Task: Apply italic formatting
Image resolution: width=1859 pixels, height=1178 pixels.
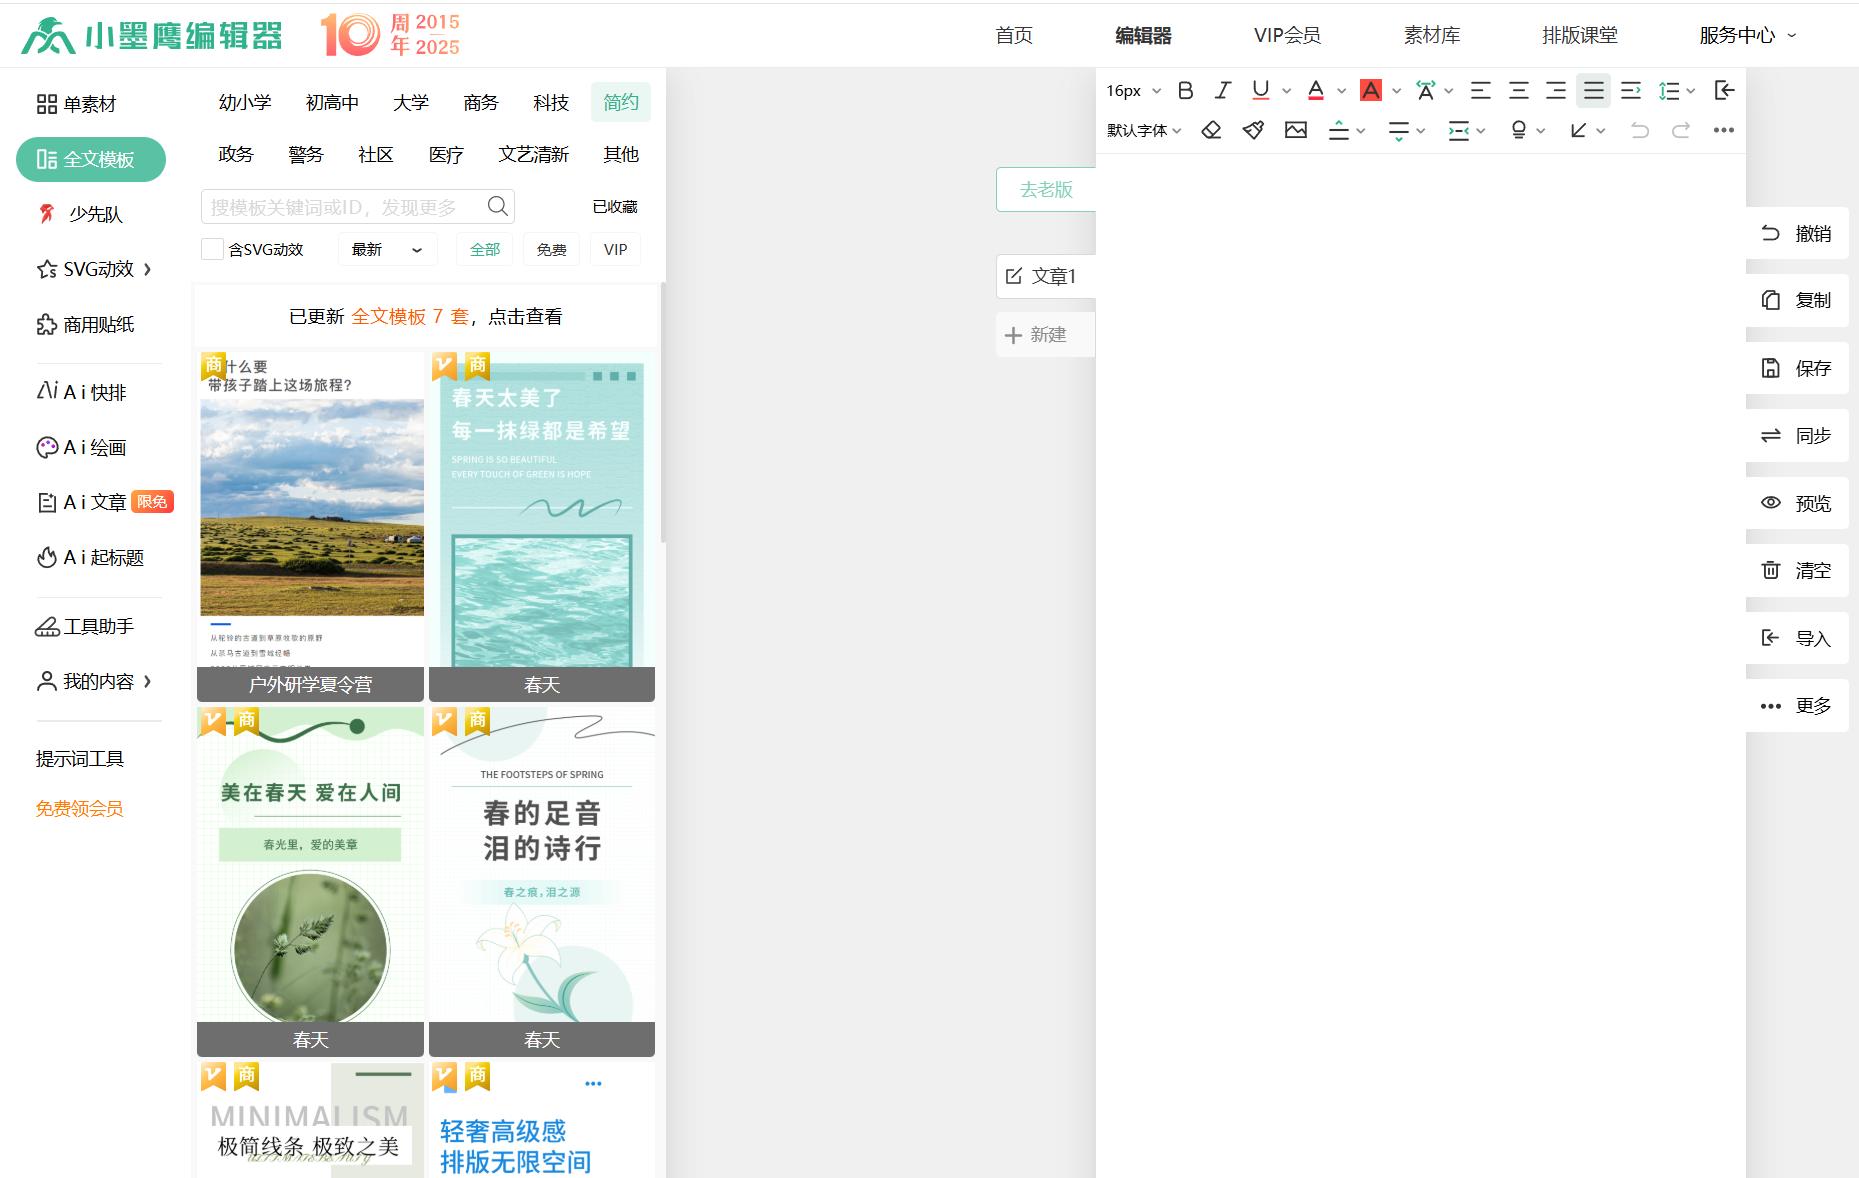Action: 1222,91
